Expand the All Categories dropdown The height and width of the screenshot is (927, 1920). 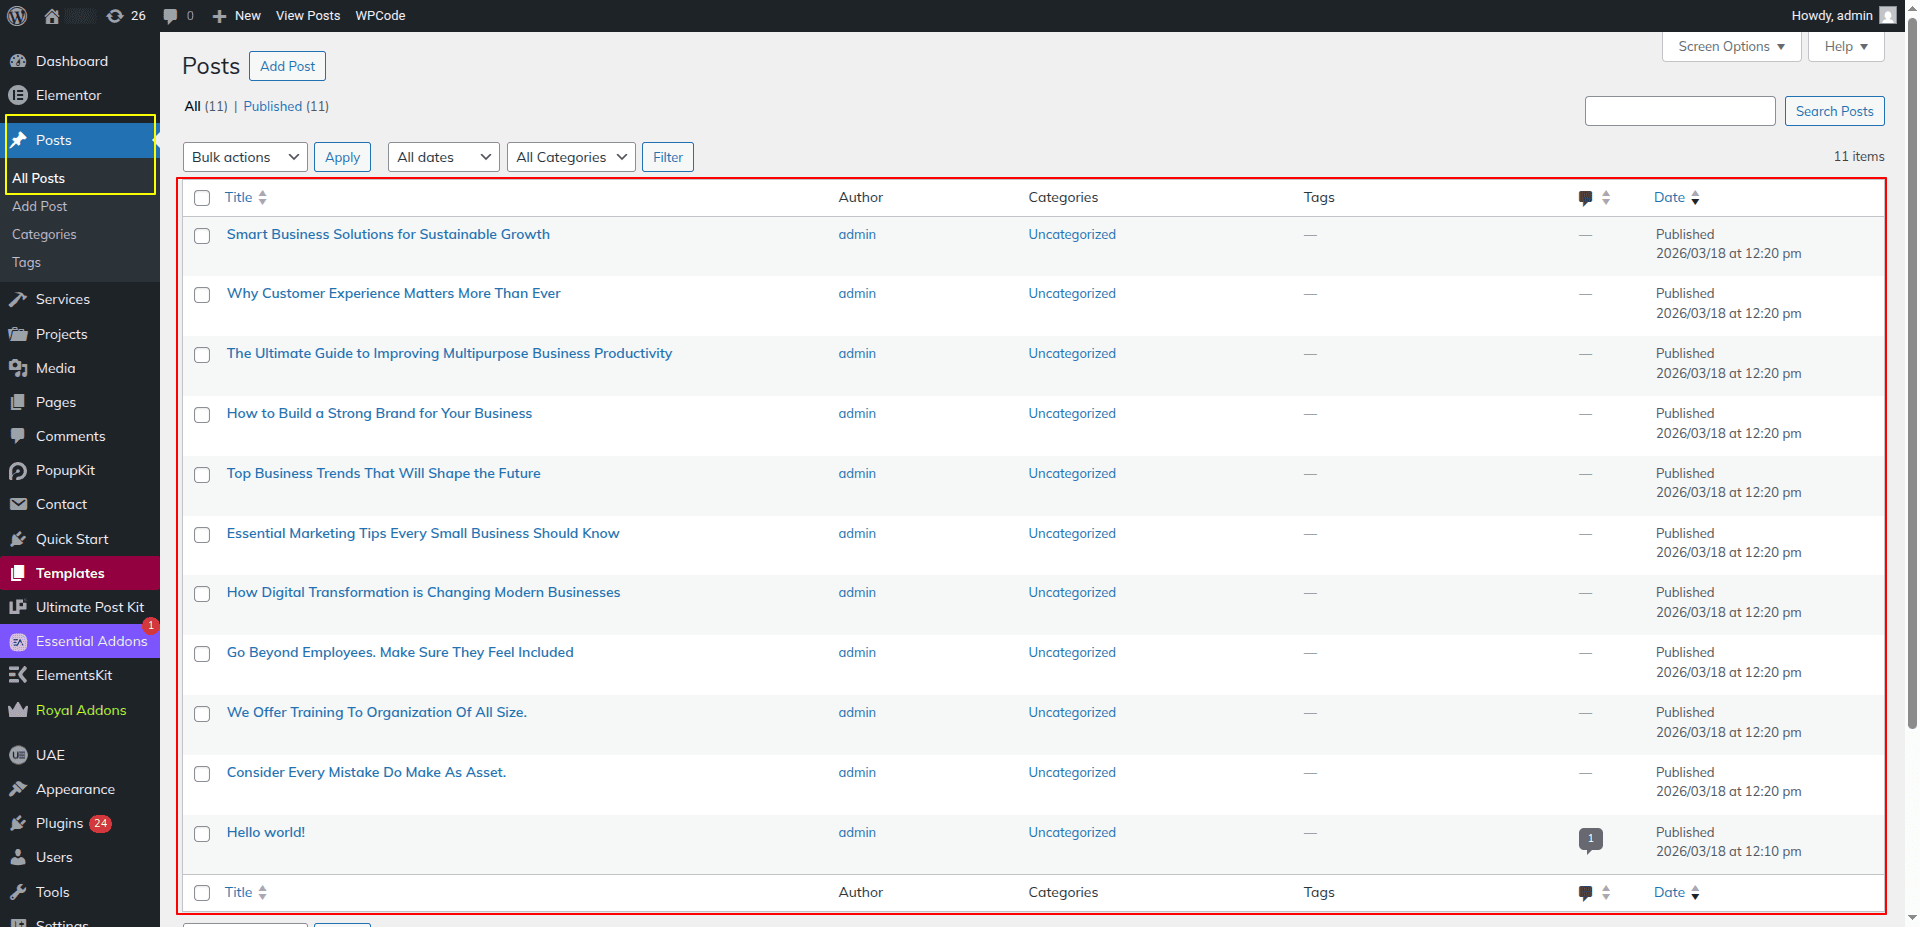coord(571,157)
